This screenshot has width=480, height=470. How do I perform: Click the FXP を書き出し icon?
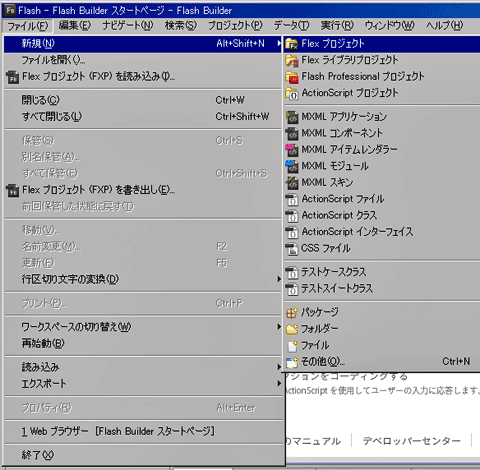click(13, 190)
